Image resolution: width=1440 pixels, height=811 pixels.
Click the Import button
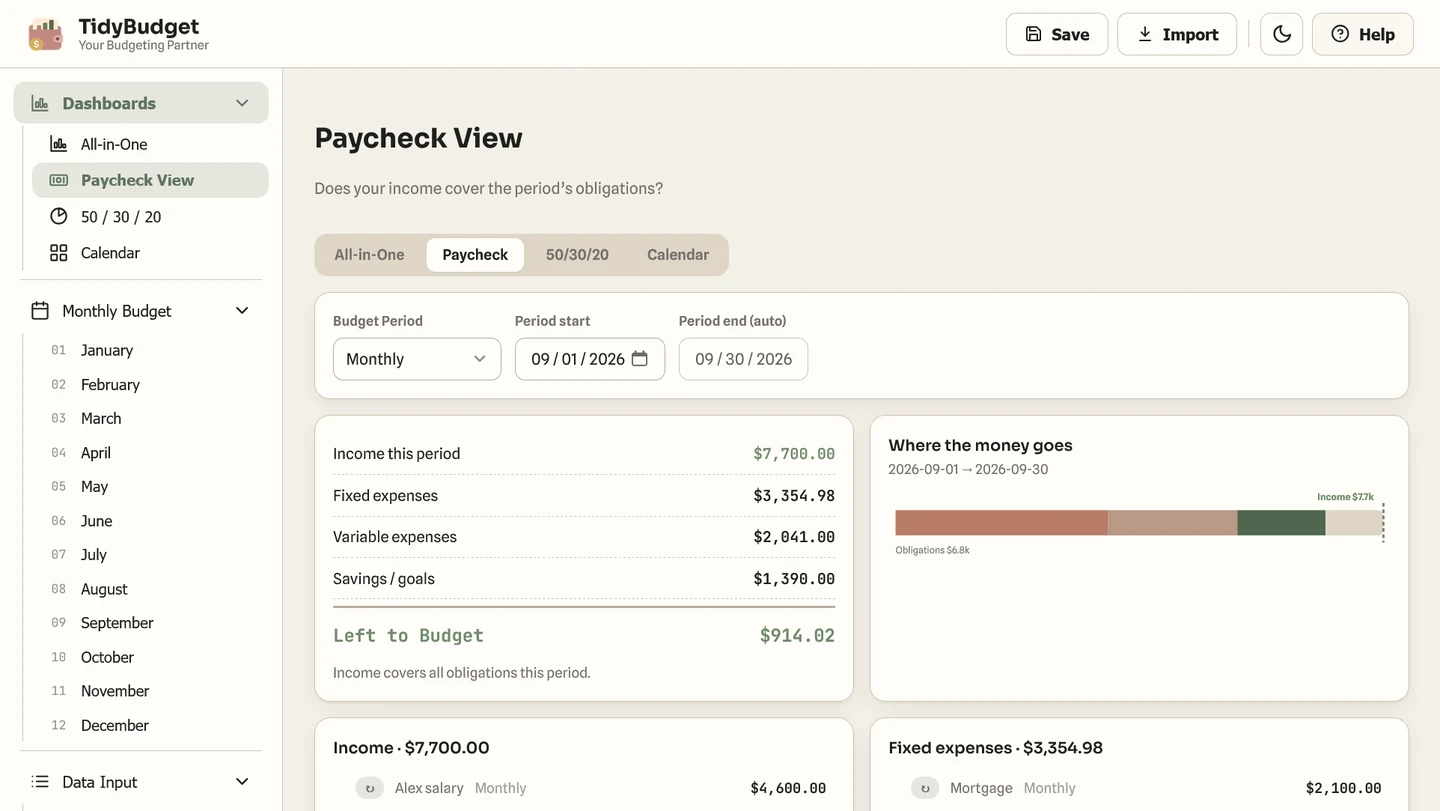coord(1177,34)
